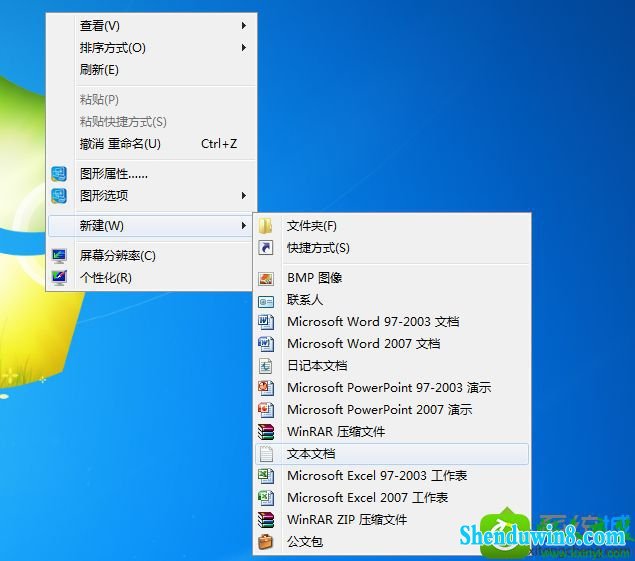Click the Ctrl+Z shortcut text

(x=219, y=144)
